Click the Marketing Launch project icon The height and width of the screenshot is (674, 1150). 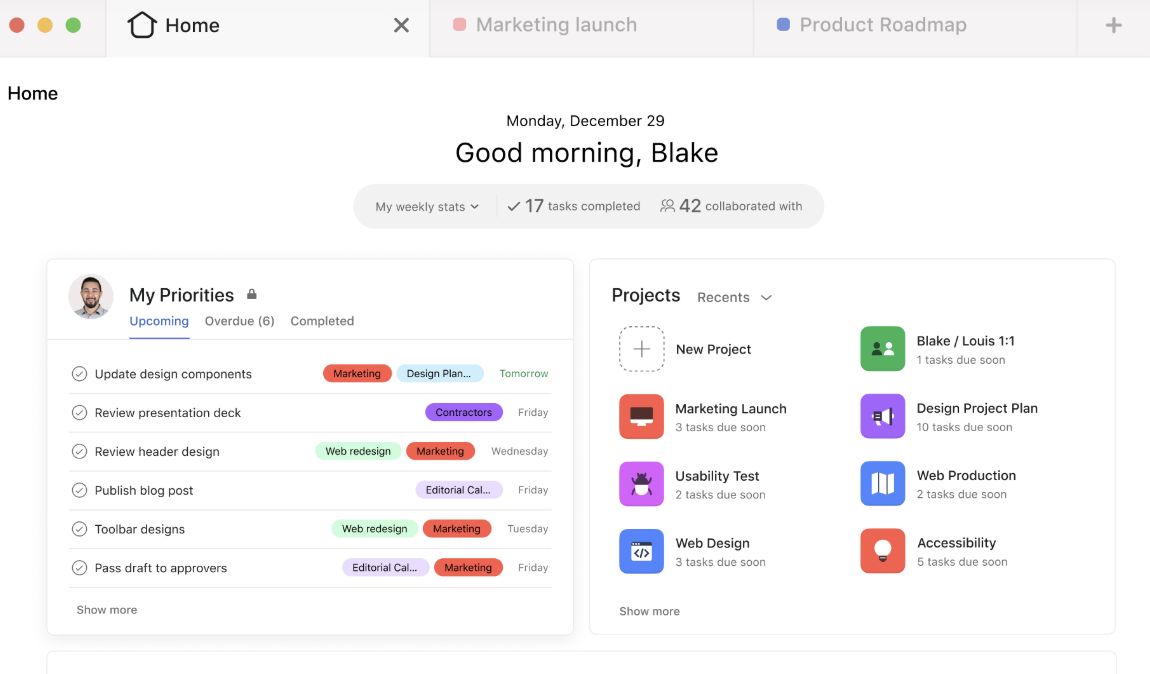click(x=641, y=417)
